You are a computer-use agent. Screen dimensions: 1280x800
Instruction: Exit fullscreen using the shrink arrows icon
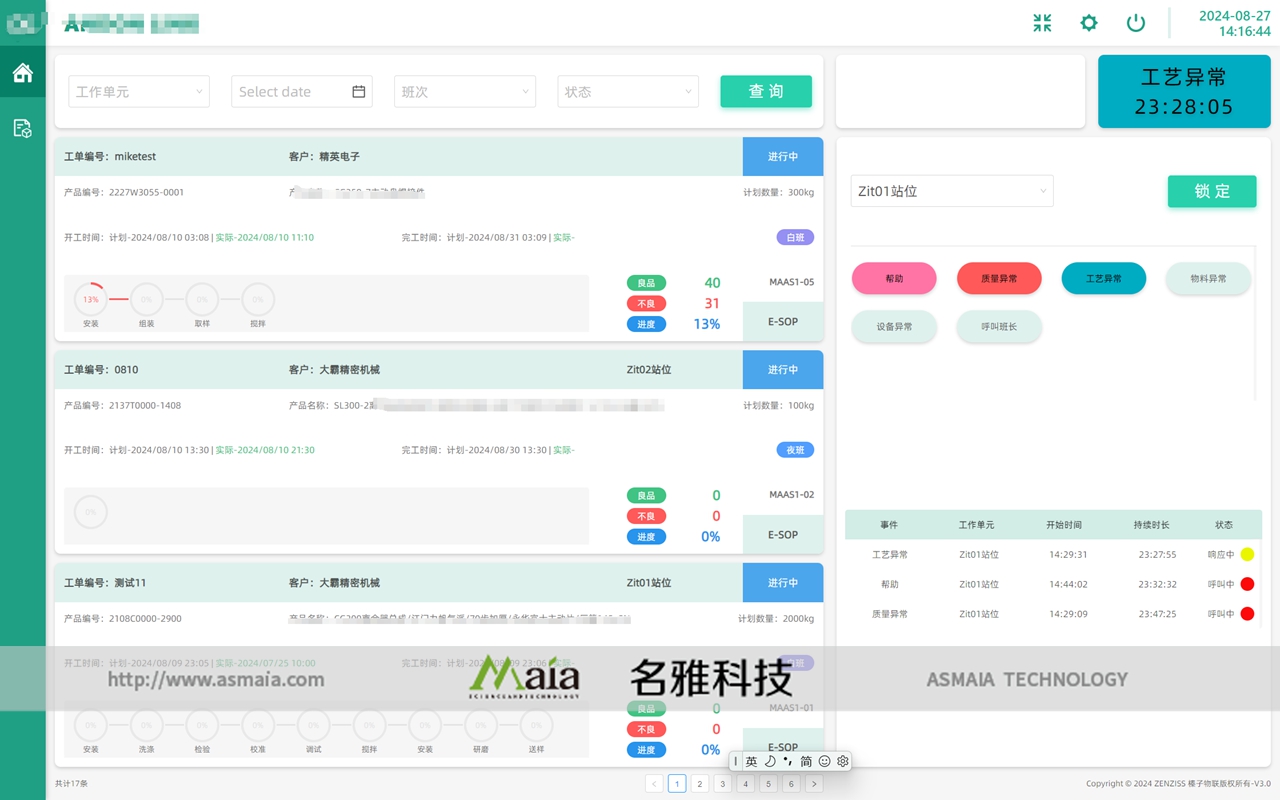[x=1042, y=23]
